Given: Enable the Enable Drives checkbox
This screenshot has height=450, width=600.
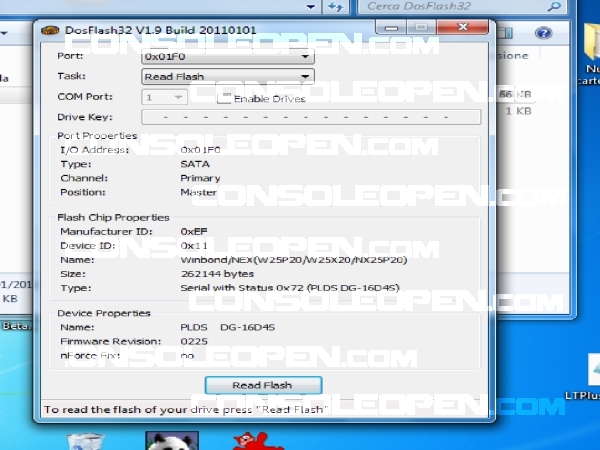Looking at the screenshot, I should tap(224, 98).
